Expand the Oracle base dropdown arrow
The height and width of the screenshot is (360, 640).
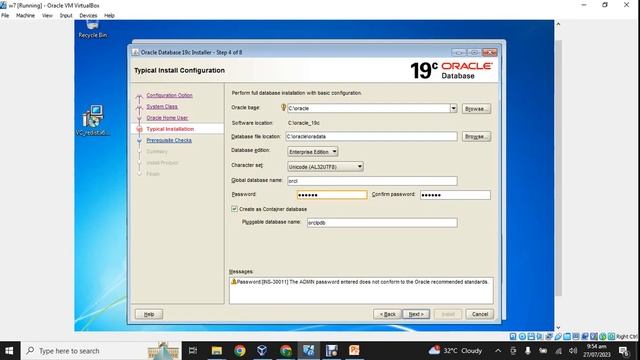click(x=453, y=108)
